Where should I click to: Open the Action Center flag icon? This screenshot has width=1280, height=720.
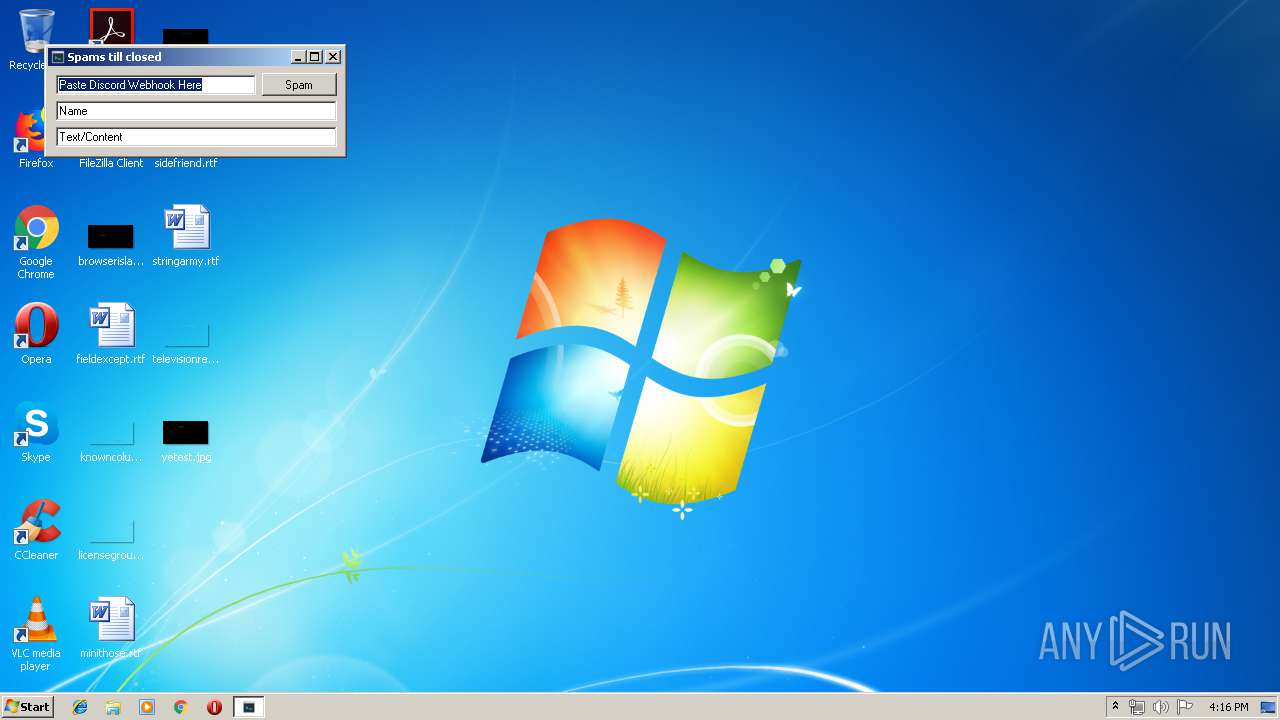1185,707
